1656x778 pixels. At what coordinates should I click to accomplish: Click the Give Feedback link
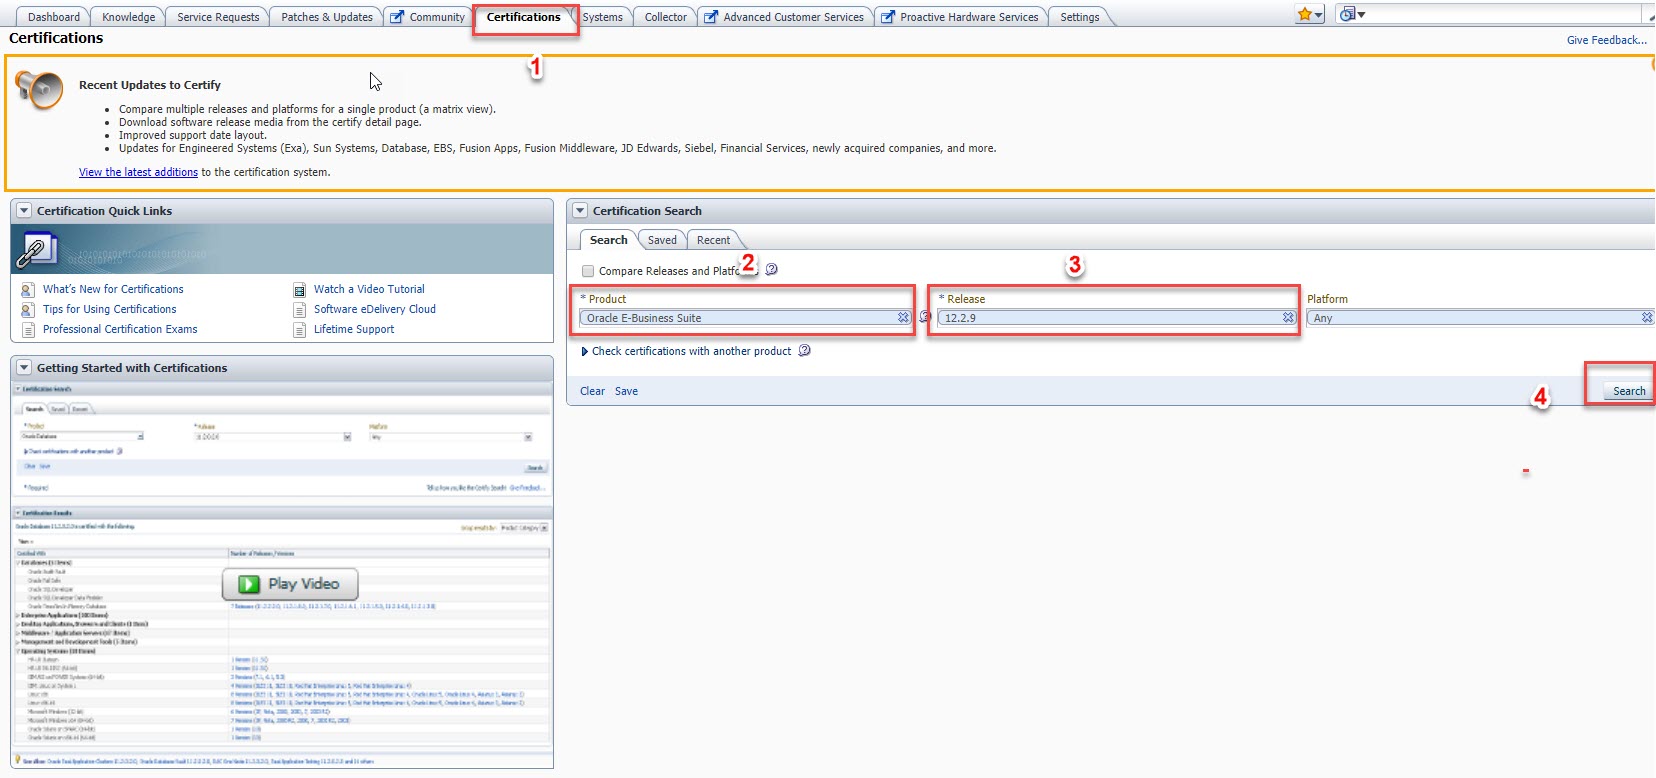[x=1607, y=40]
